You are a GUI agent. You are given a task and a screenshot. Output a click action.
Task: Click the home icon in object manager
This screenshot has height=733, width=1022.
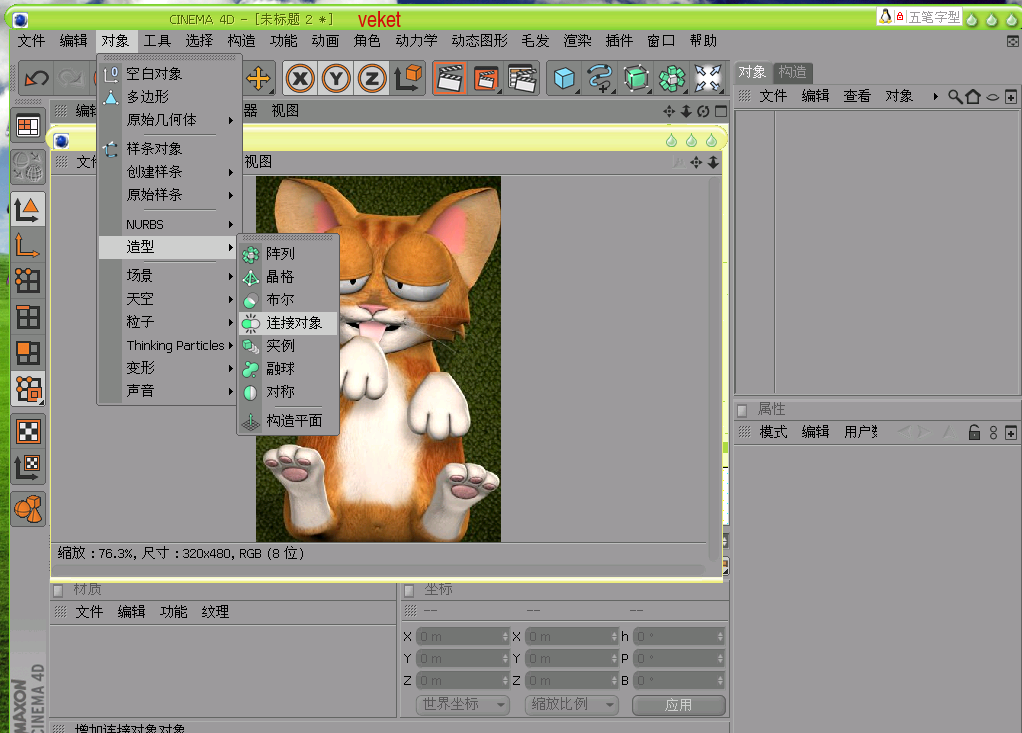(973, 97)
